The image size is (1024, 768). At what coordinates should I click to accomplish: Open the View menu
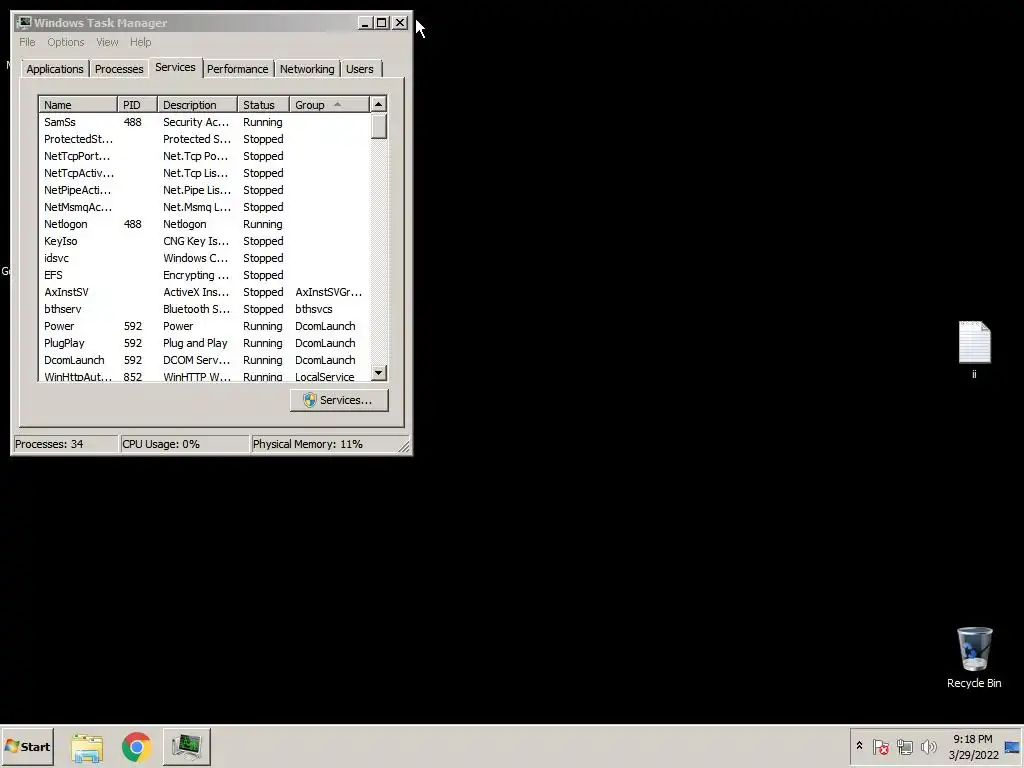point(107,42)
